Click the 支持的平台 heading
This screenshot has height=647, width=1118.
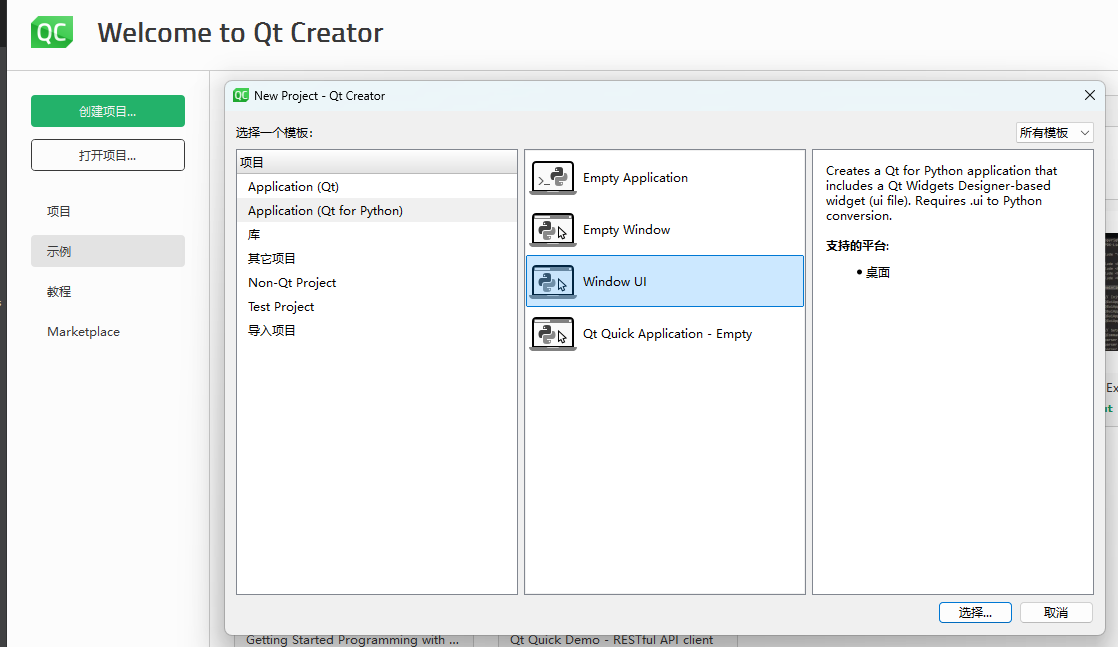(x=858, y=245)
